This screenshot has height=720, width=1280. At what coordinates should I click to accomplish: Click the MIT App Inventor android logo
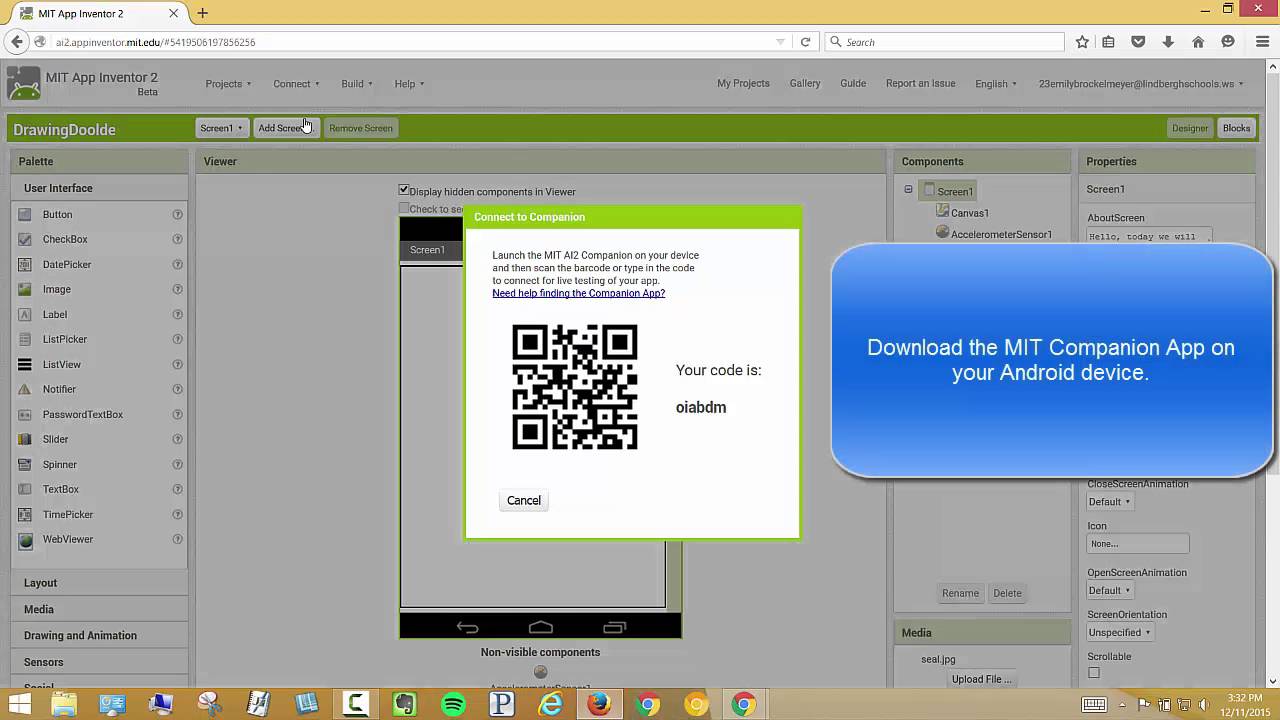[x=24, y=84]
